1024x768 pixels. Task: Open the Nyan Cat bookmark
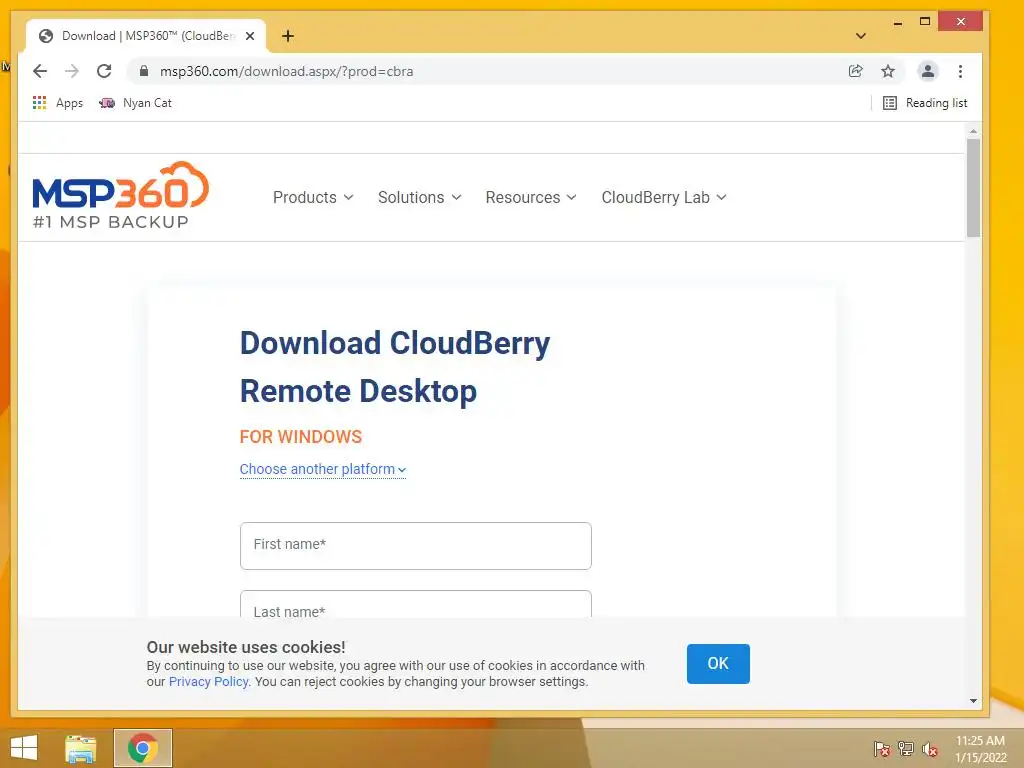click(x=135, y=103)
